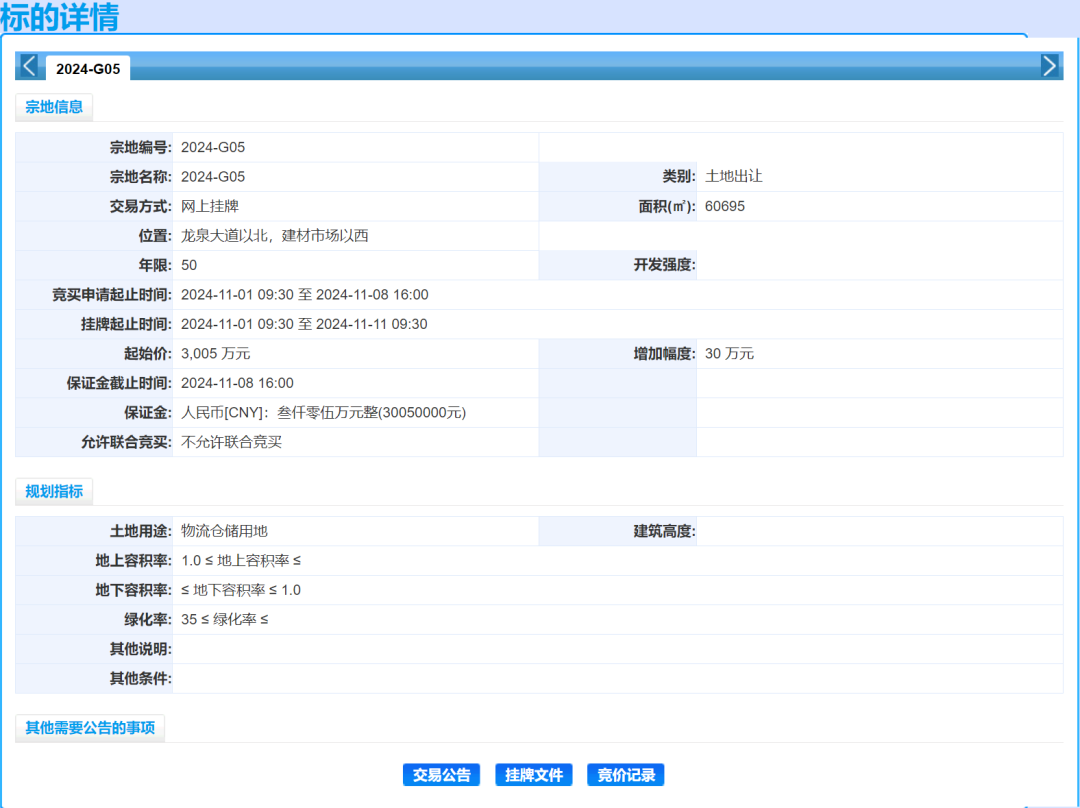Click the 竞买申请起止时间 date range value
The image size is (1080, 808).
pyautogui.click(x=304, y=295)
